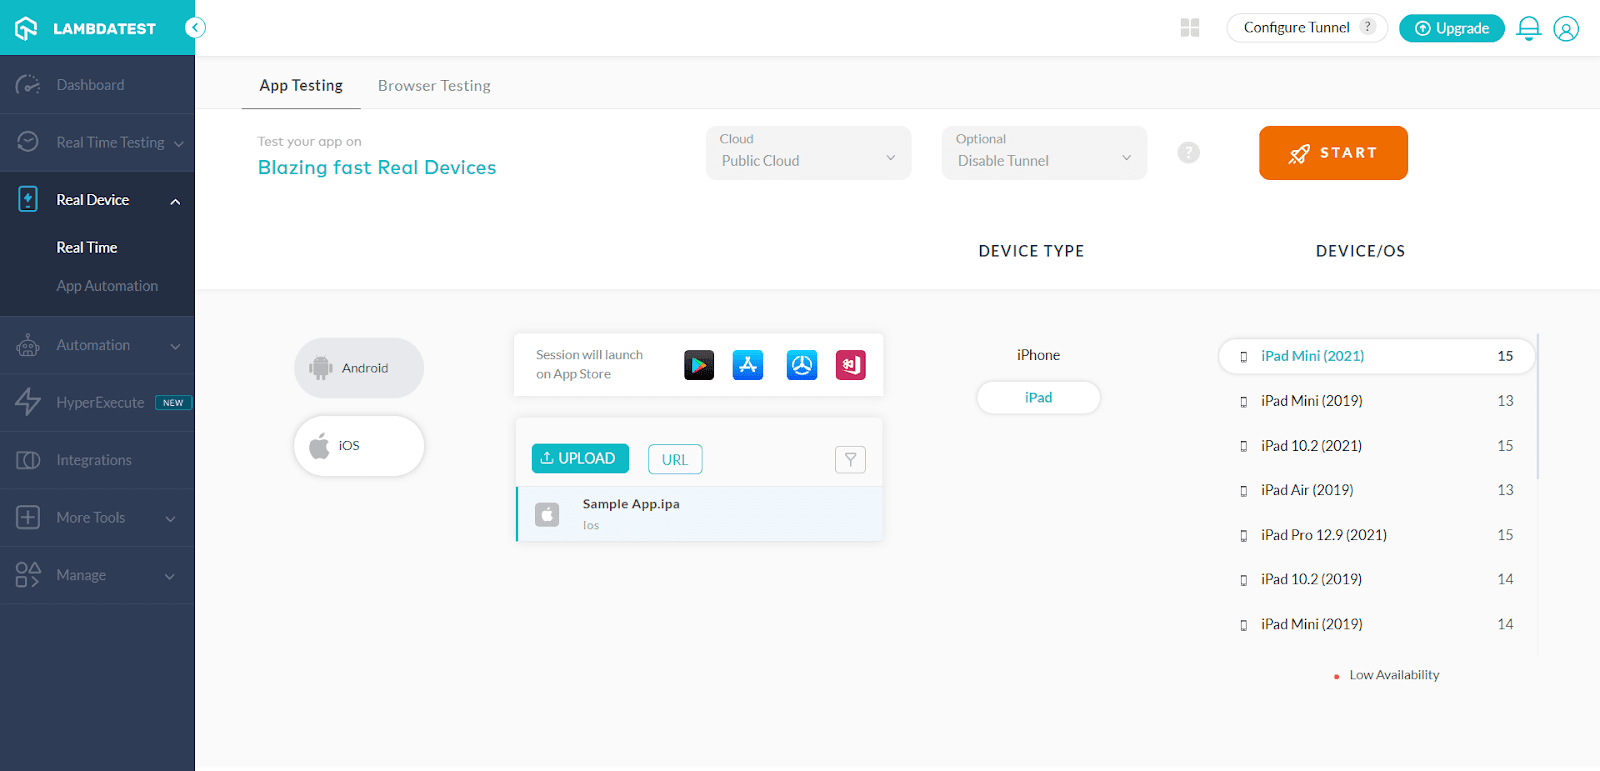Image resolution: width=1600 pixels, height=771 pixels.
Task: Expand the Real Time Testing chevron
Action: pyautogui.click(x=179, y=143)
